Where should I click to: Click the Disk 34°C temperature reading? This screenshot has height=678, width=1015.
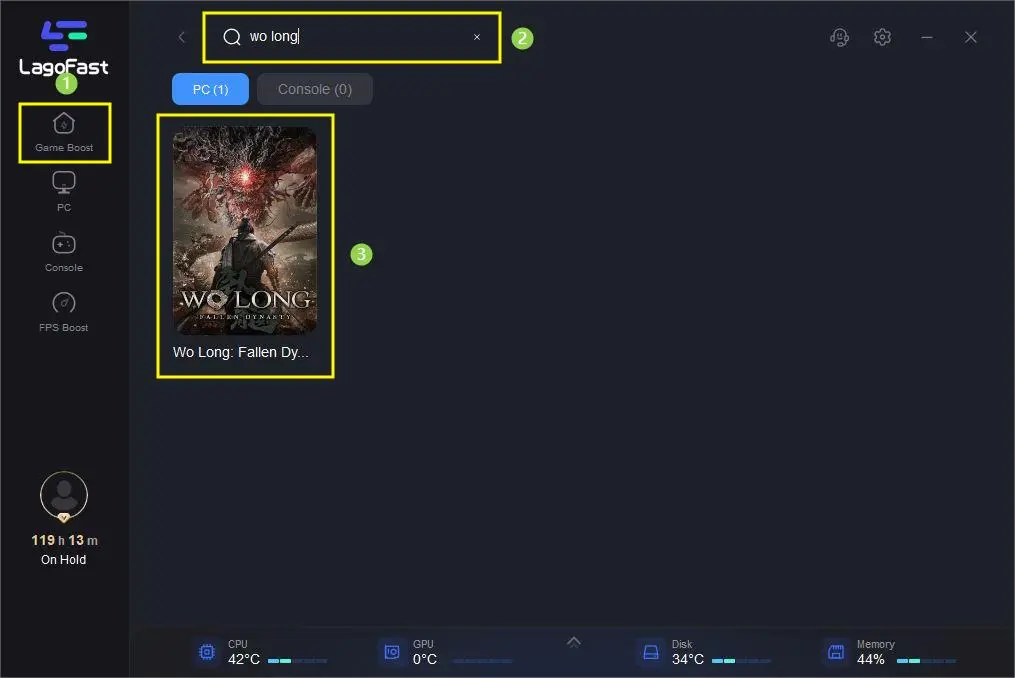tap(687, 659)
